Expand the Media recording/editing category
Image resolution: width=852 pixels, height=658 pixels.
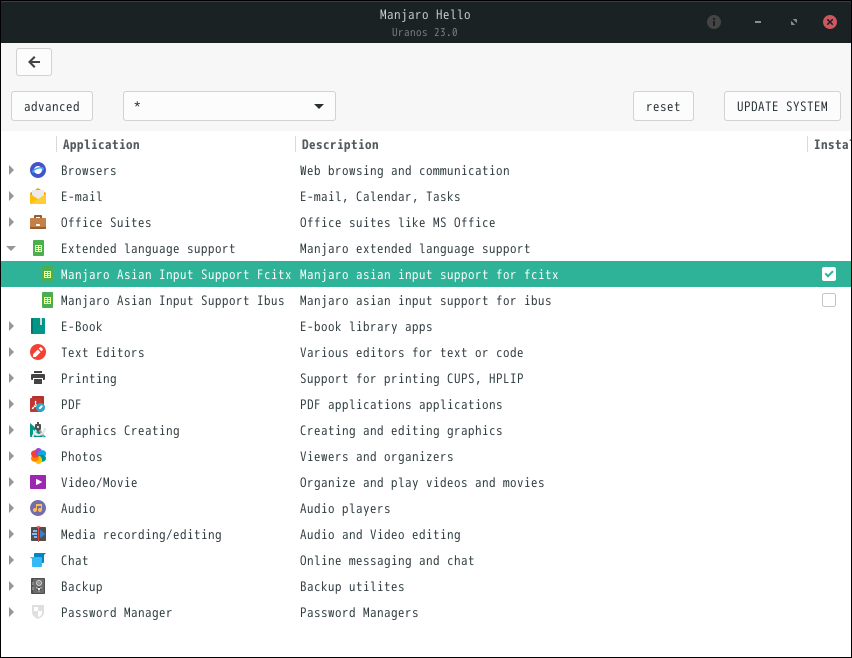pos(11,534)
